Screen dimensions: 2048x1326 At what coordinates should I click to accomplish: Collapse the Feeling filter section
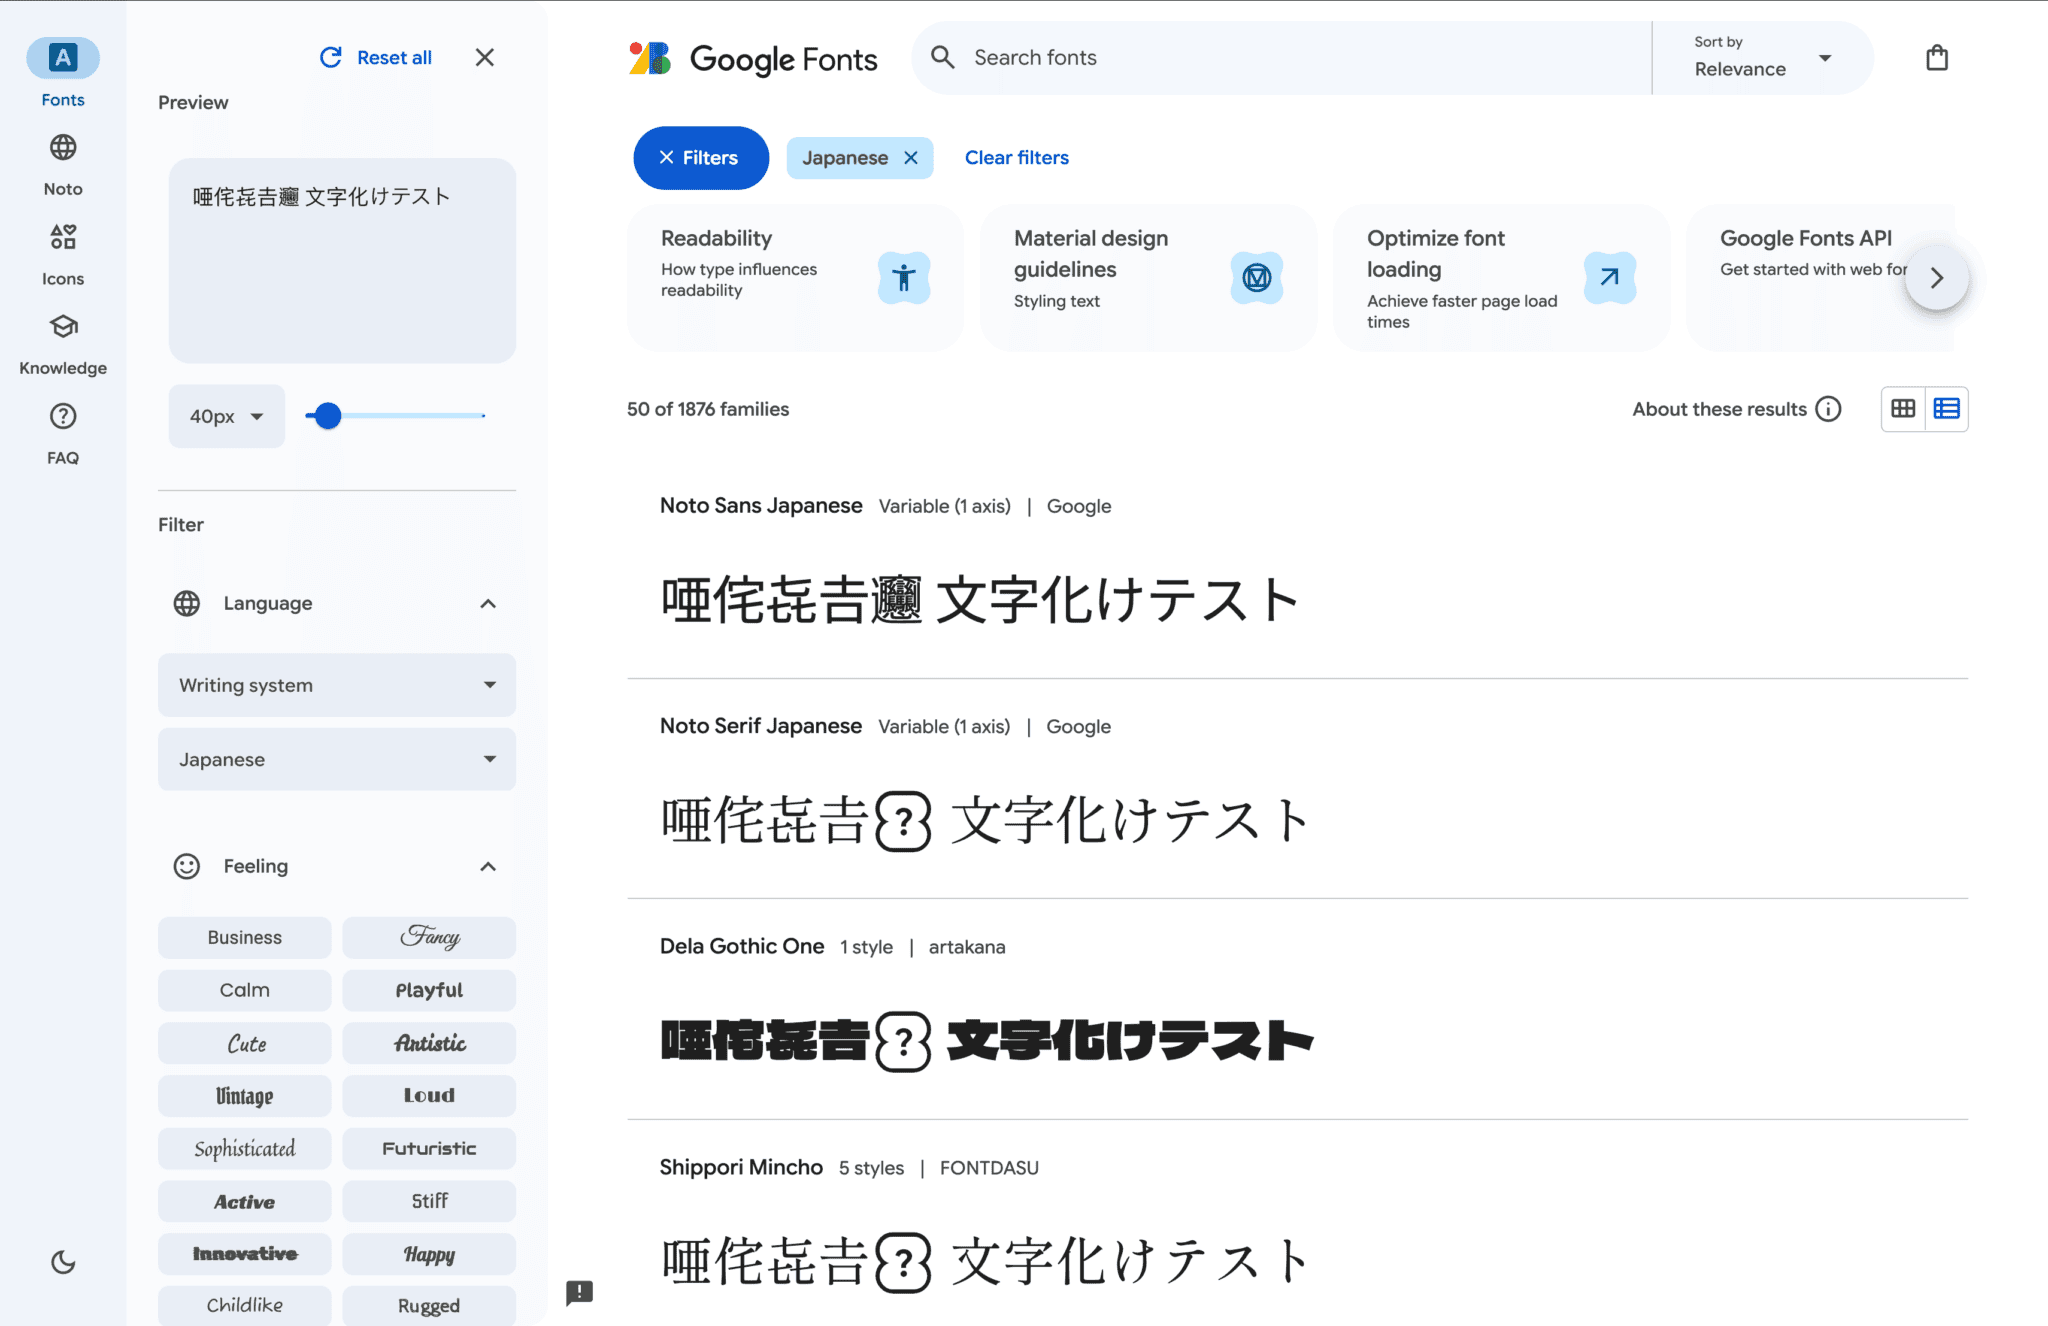point(487,866)
